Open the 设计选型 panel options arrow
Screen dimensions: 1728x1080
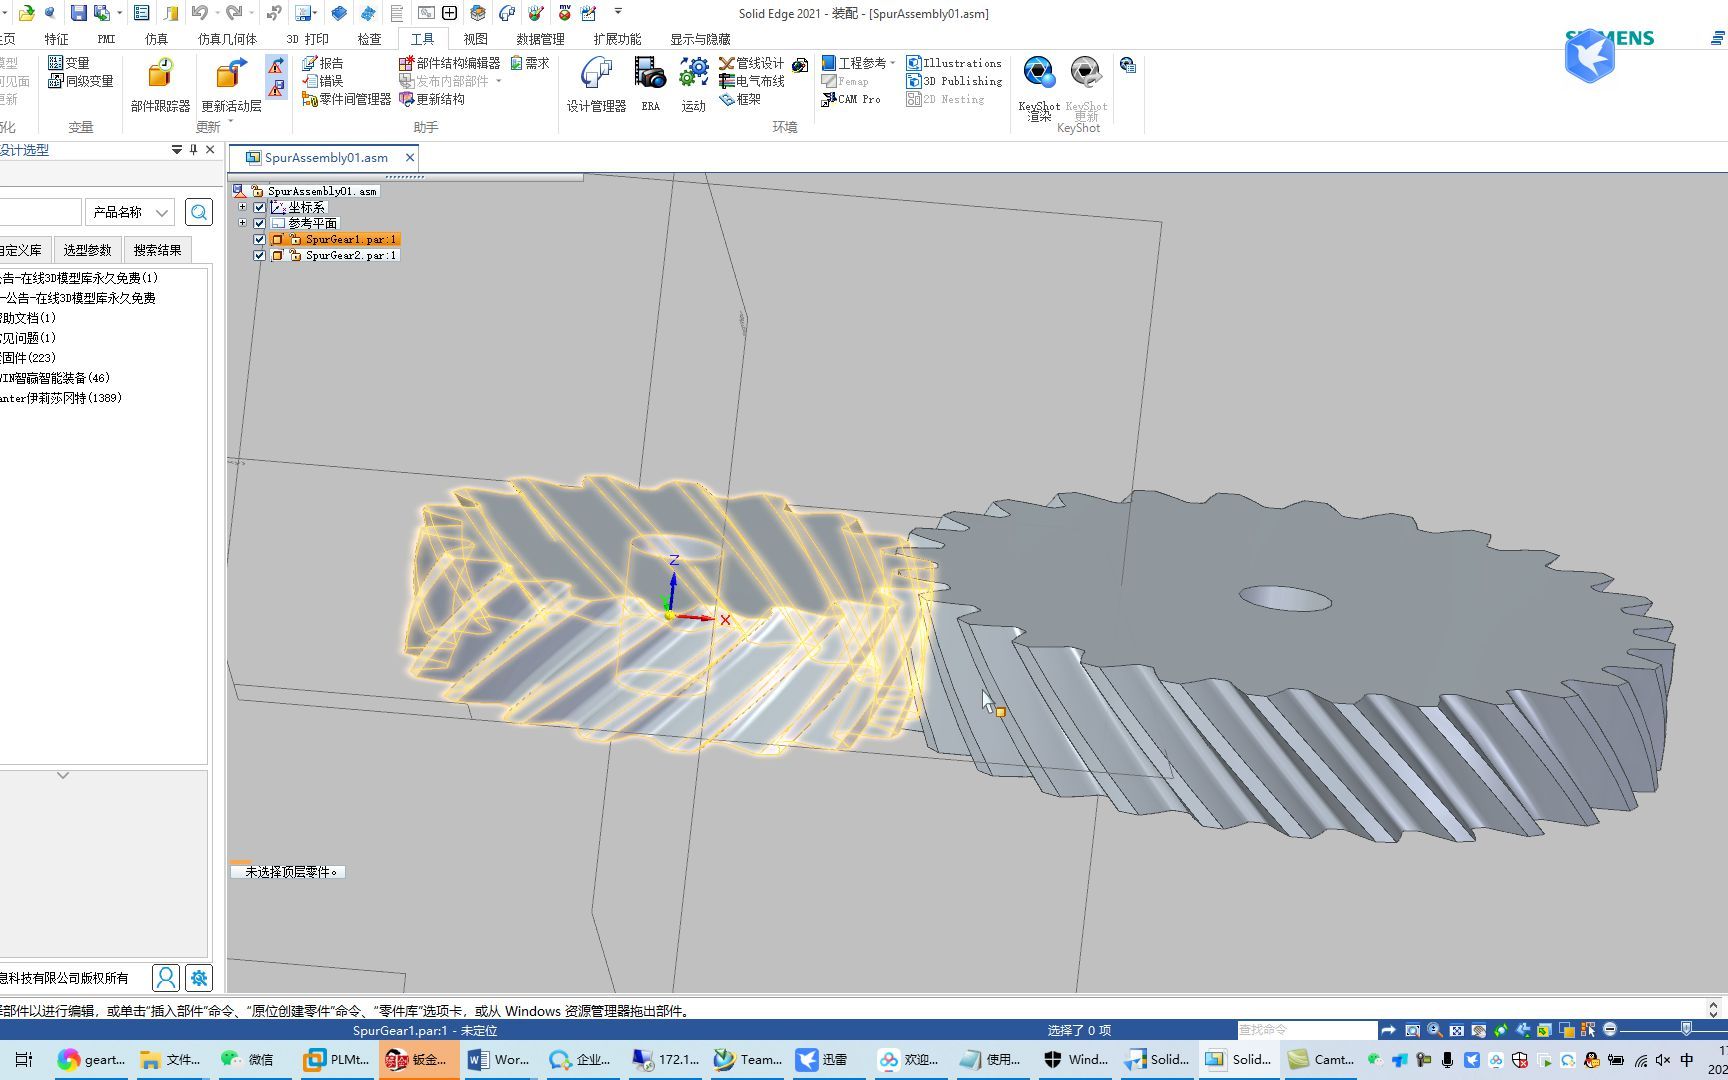[177, 150]
